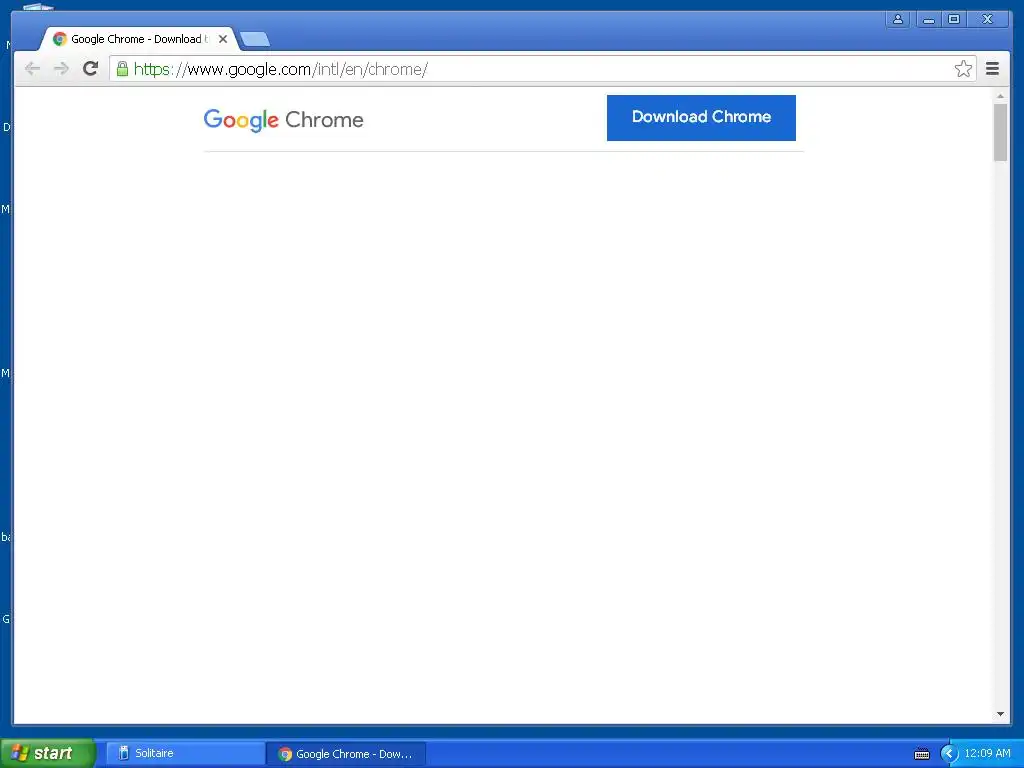Click the Google Chrome logo on the page
1024x768 pixels.
[x=283, y=120]
